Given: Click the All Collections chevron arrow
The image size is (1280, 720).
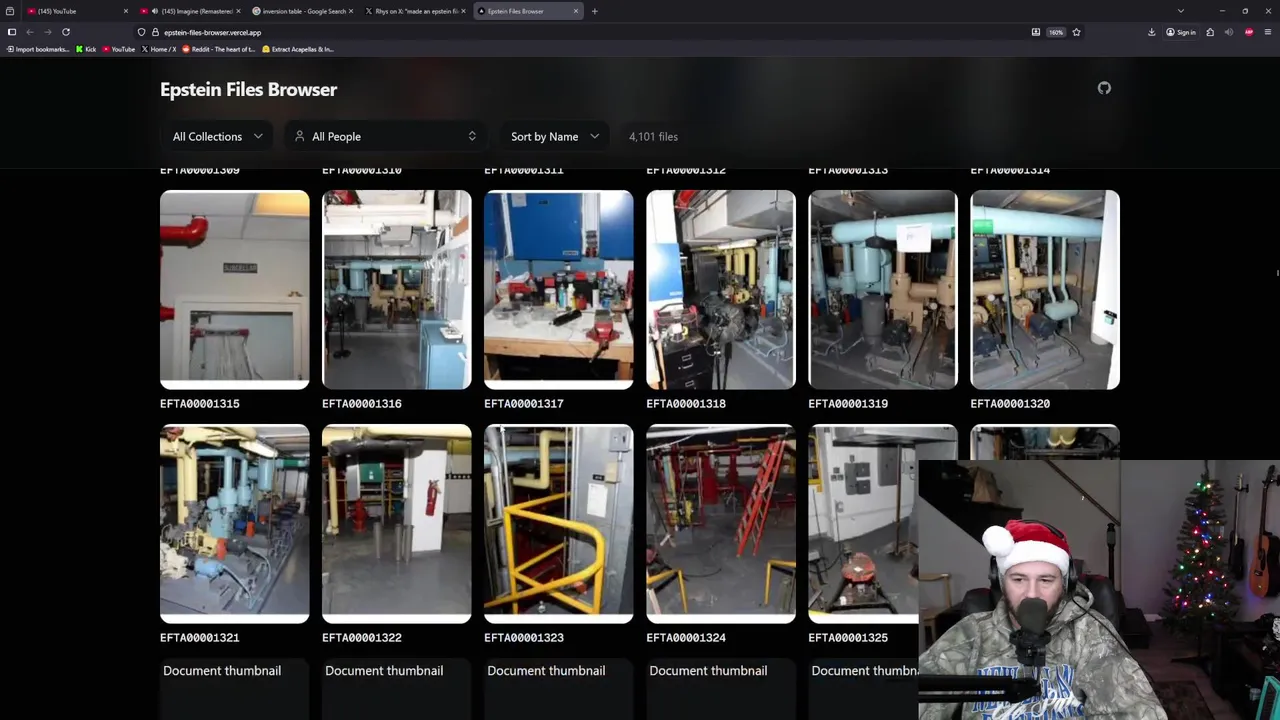Looking at the screenshot, I should click(x=258, y=136).
